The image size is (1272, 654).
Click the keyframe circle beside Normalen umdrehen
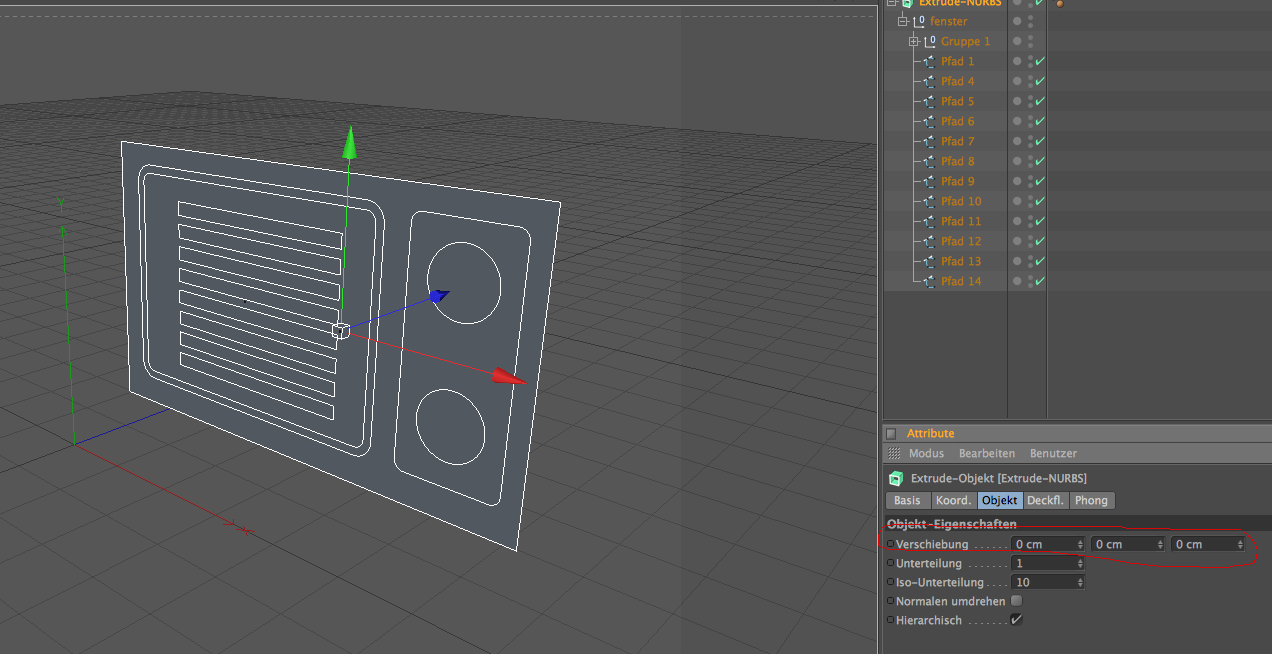coord(890,601)
